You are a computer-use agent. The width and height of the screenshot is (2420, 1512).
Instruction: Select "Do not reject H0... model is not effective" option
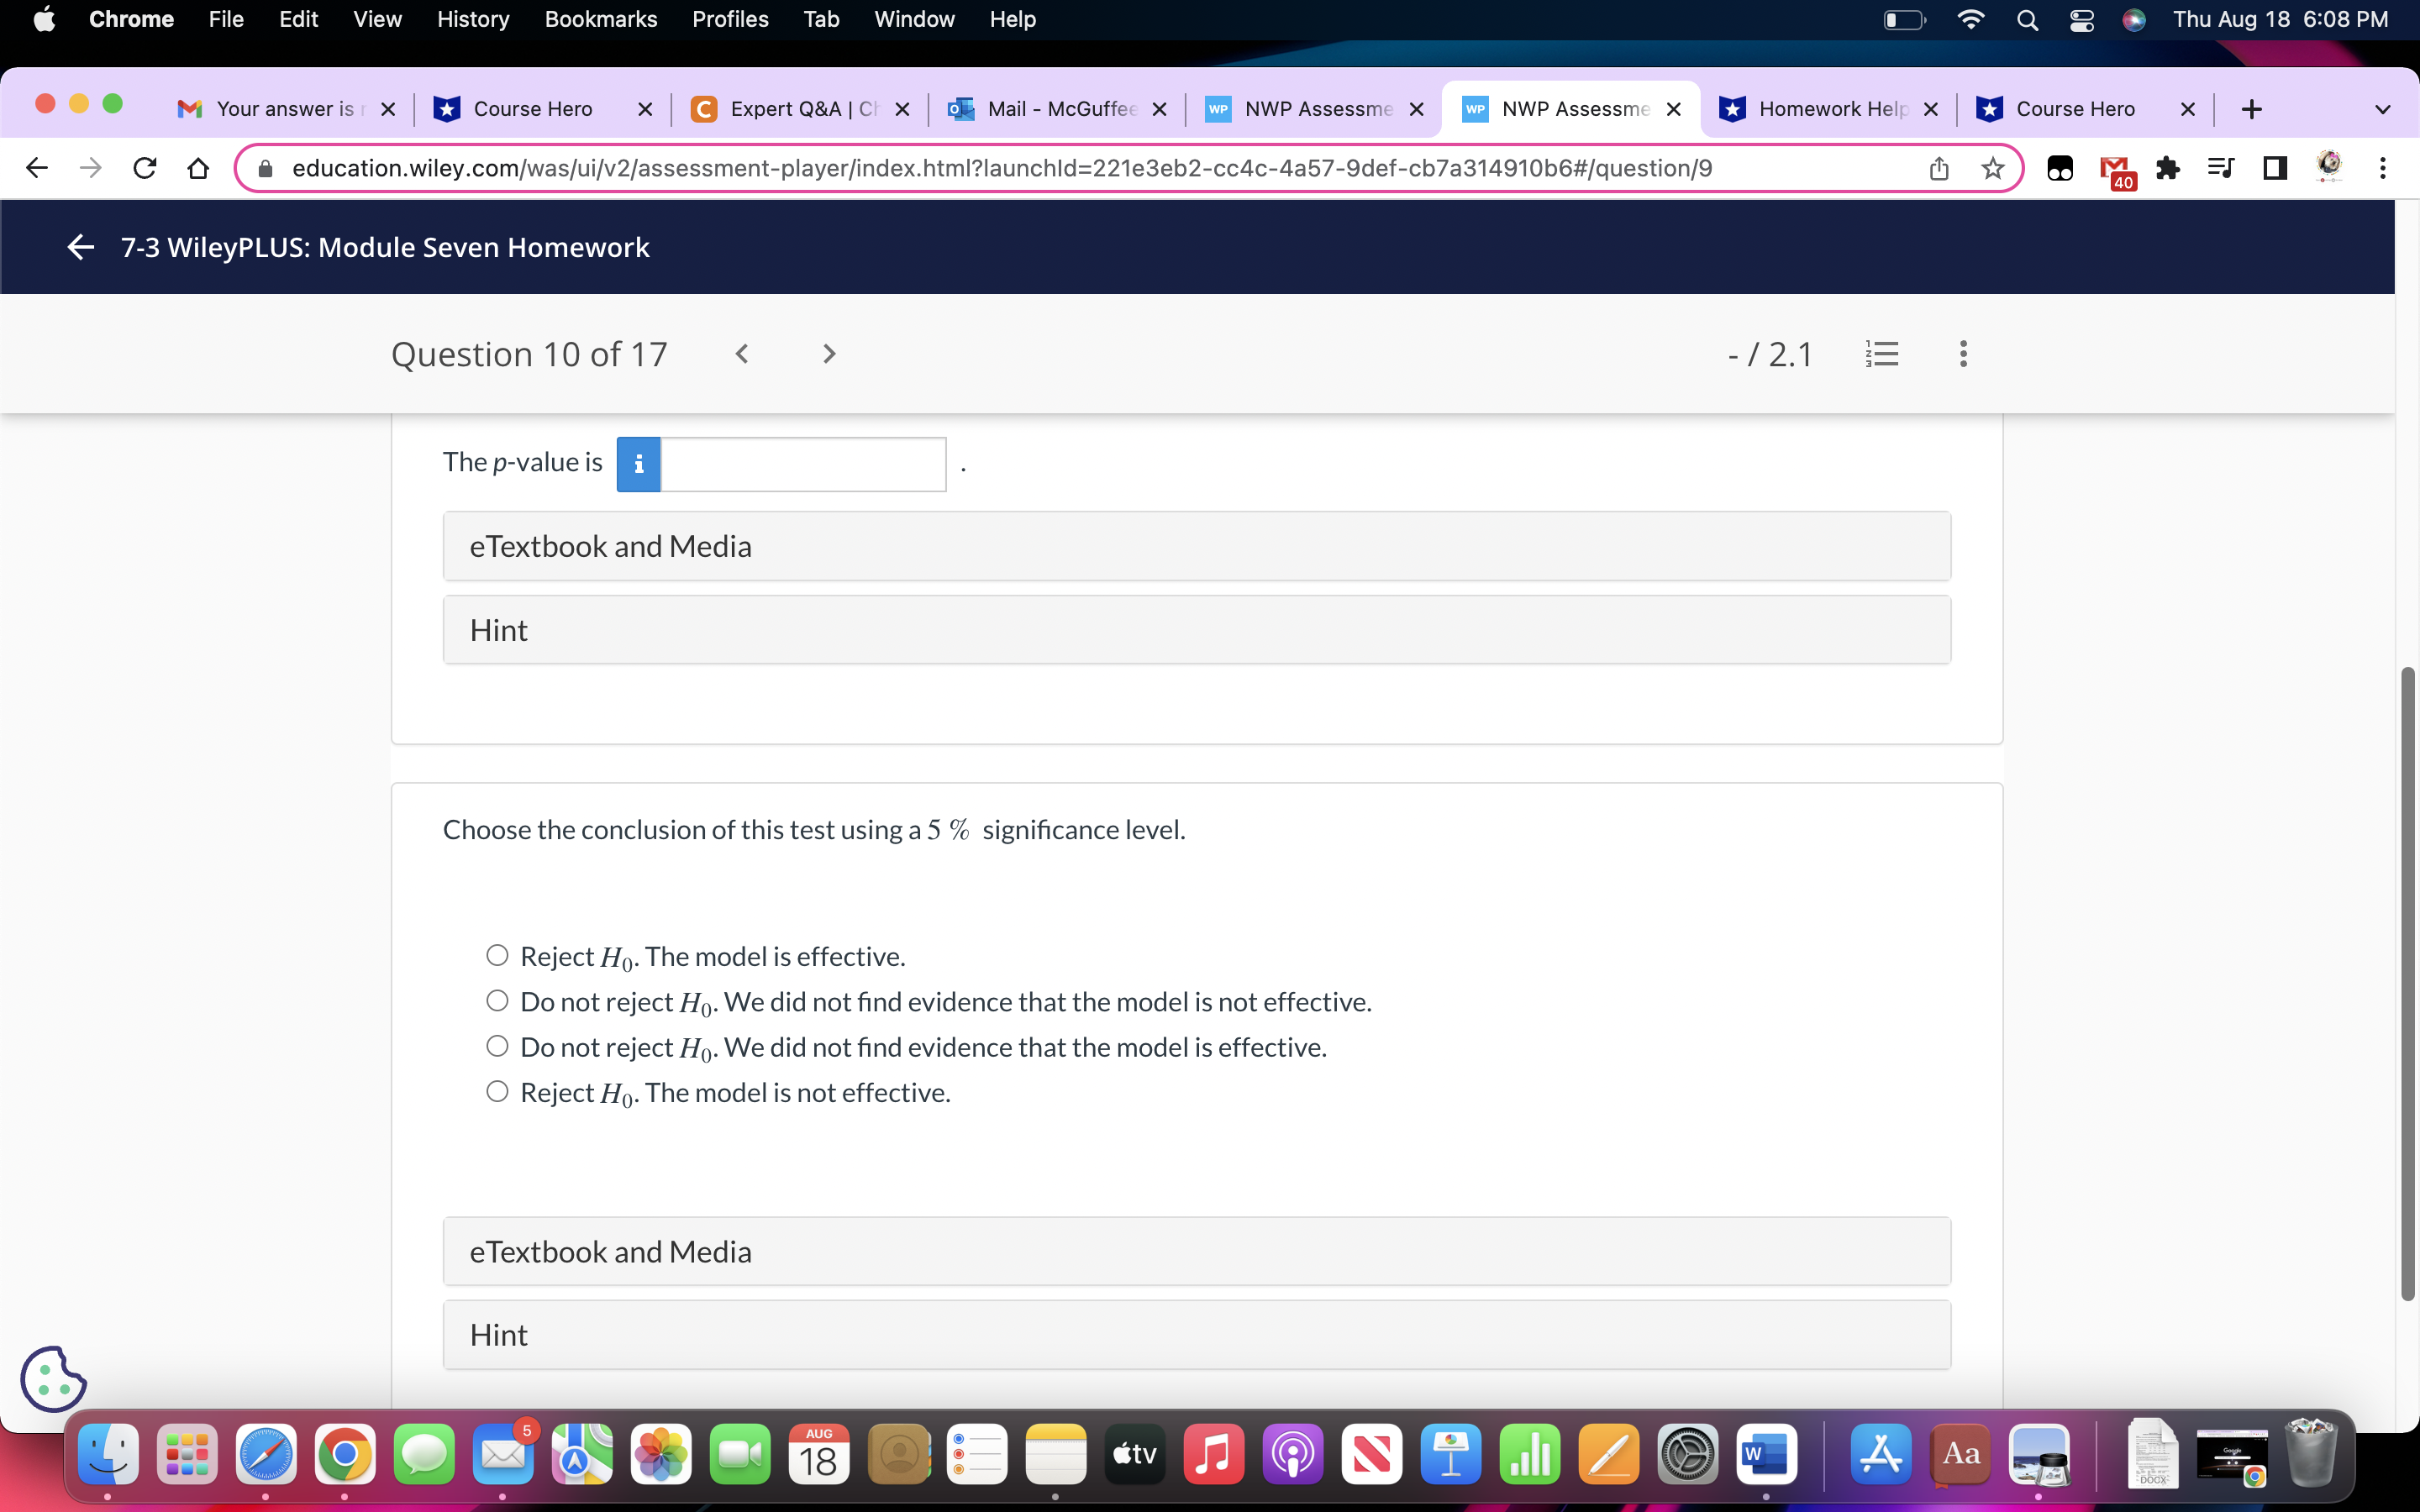click(497, 1001)
